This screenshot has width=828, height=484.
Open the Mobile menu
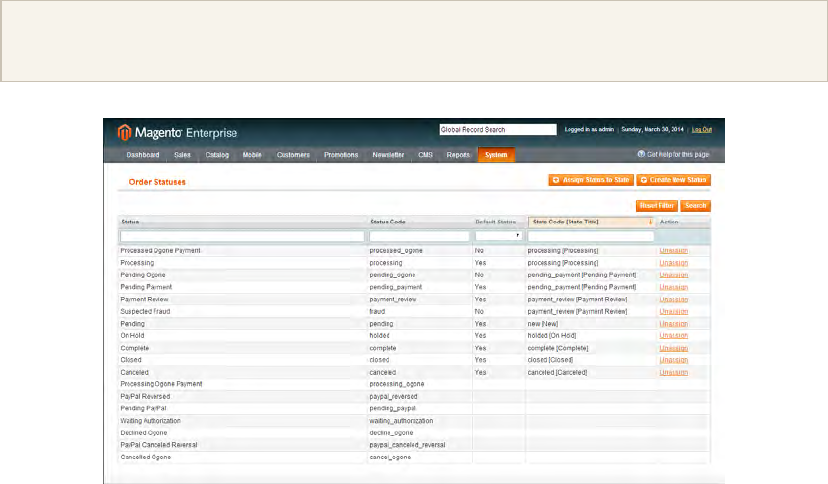point(252,155)
